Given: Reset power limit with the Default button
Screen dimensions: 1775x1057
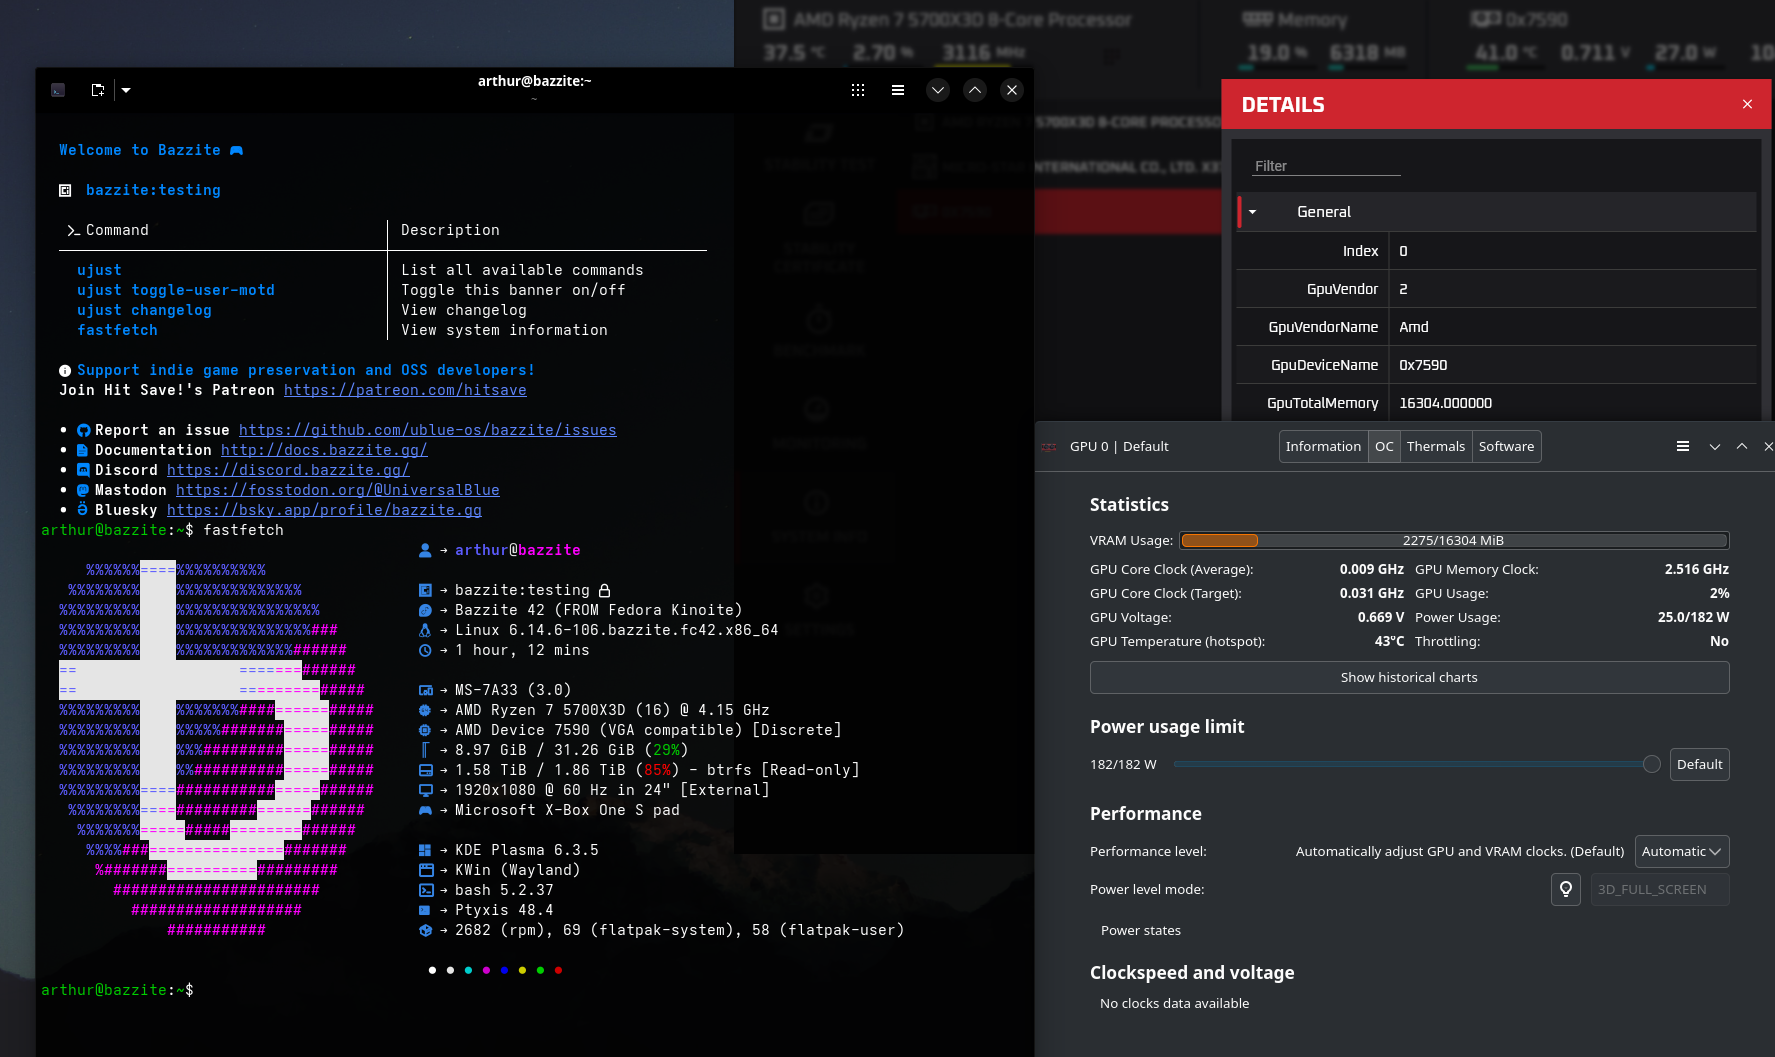Looking at the screenshot, I should [x=1699, y=764].
